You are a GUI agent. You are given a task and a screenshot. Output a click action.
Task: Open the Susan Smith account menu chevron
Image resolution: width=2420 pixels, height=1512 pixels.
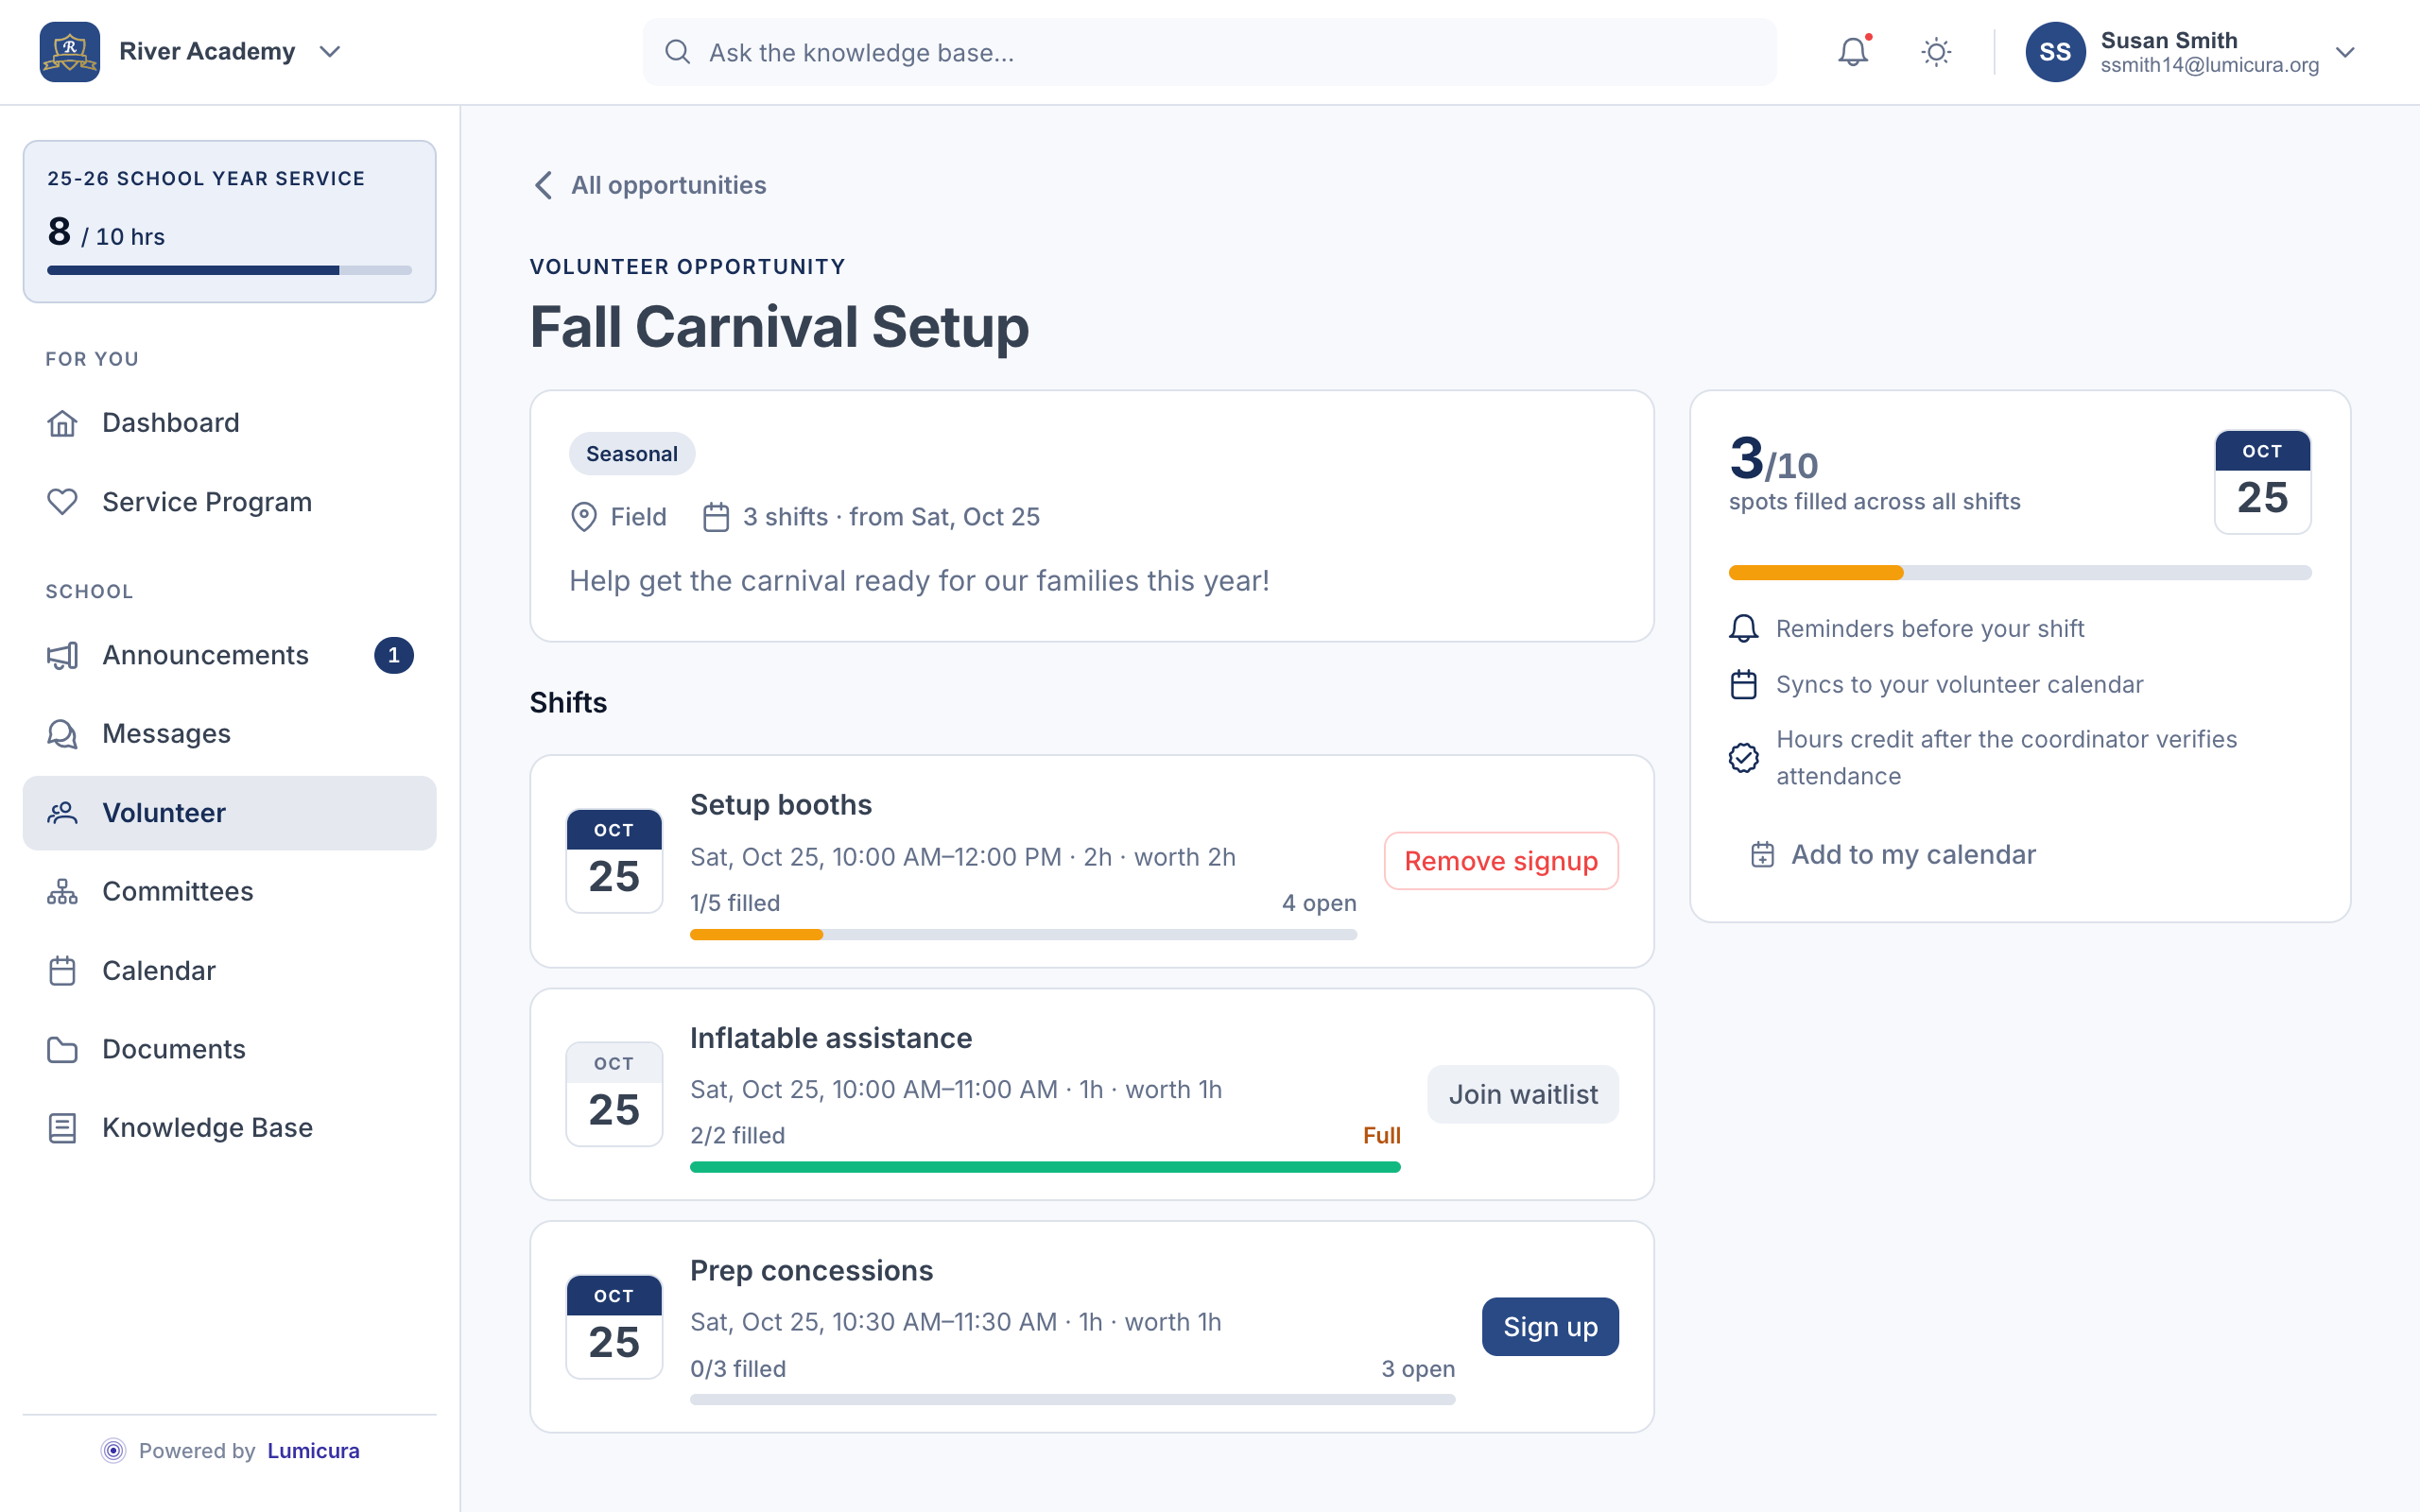coord(2345,52)
